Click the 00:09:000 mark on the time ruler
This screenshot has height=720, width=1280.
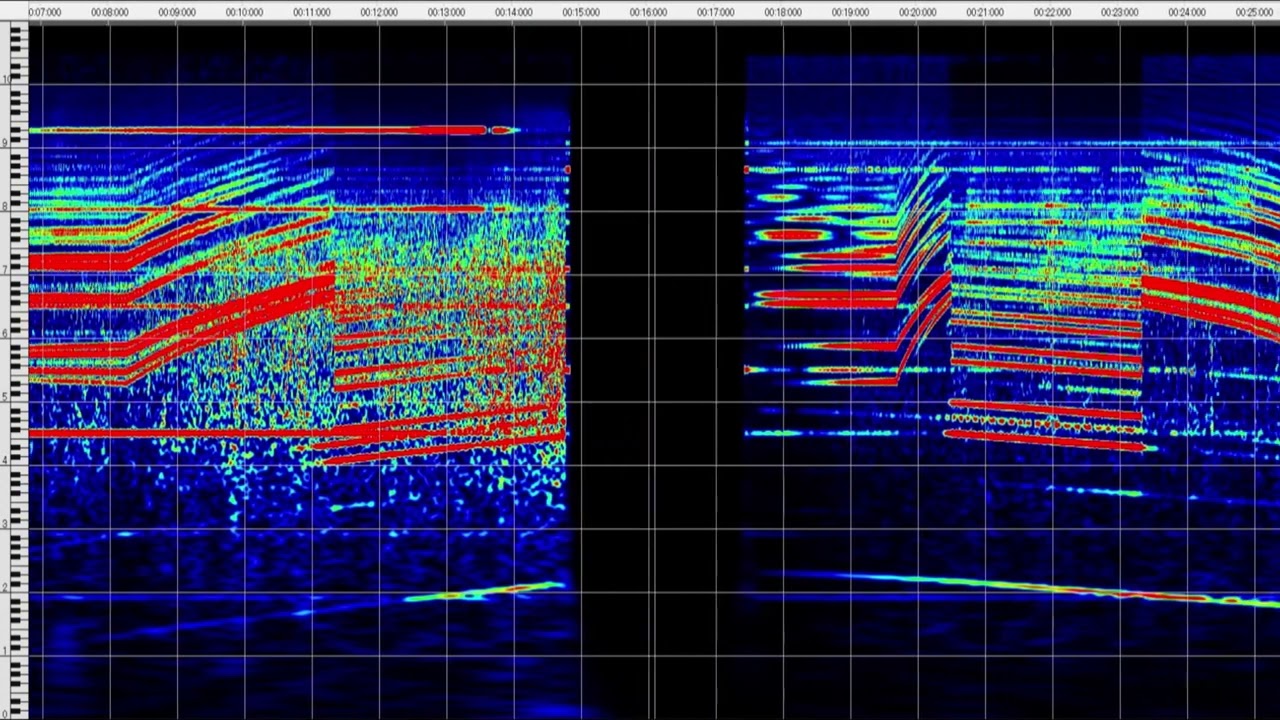coord(177,12)
